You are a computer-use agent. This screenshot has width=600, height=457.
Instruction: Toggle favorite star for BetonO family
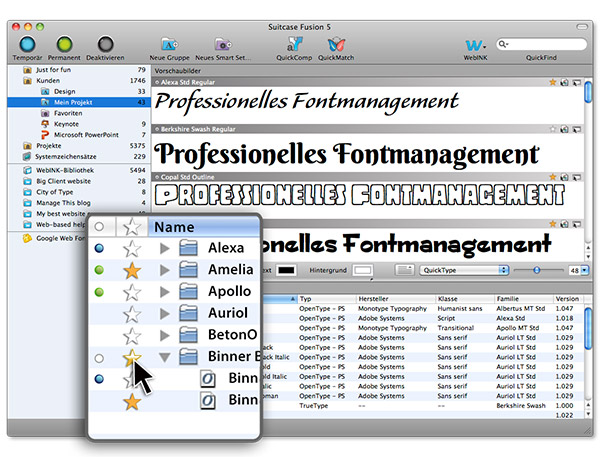tap(132, 336)
